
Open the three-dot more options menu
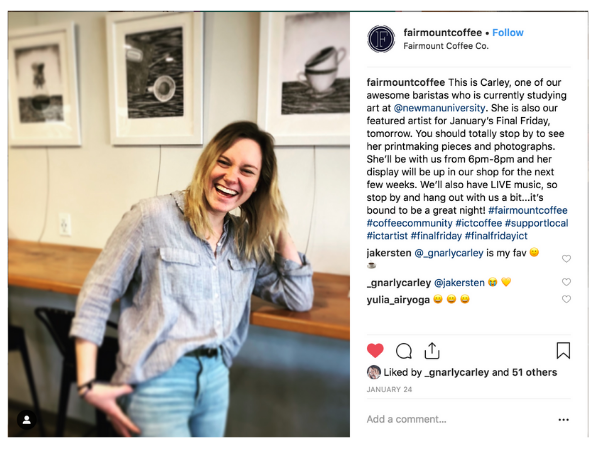[x=563, y=420]
